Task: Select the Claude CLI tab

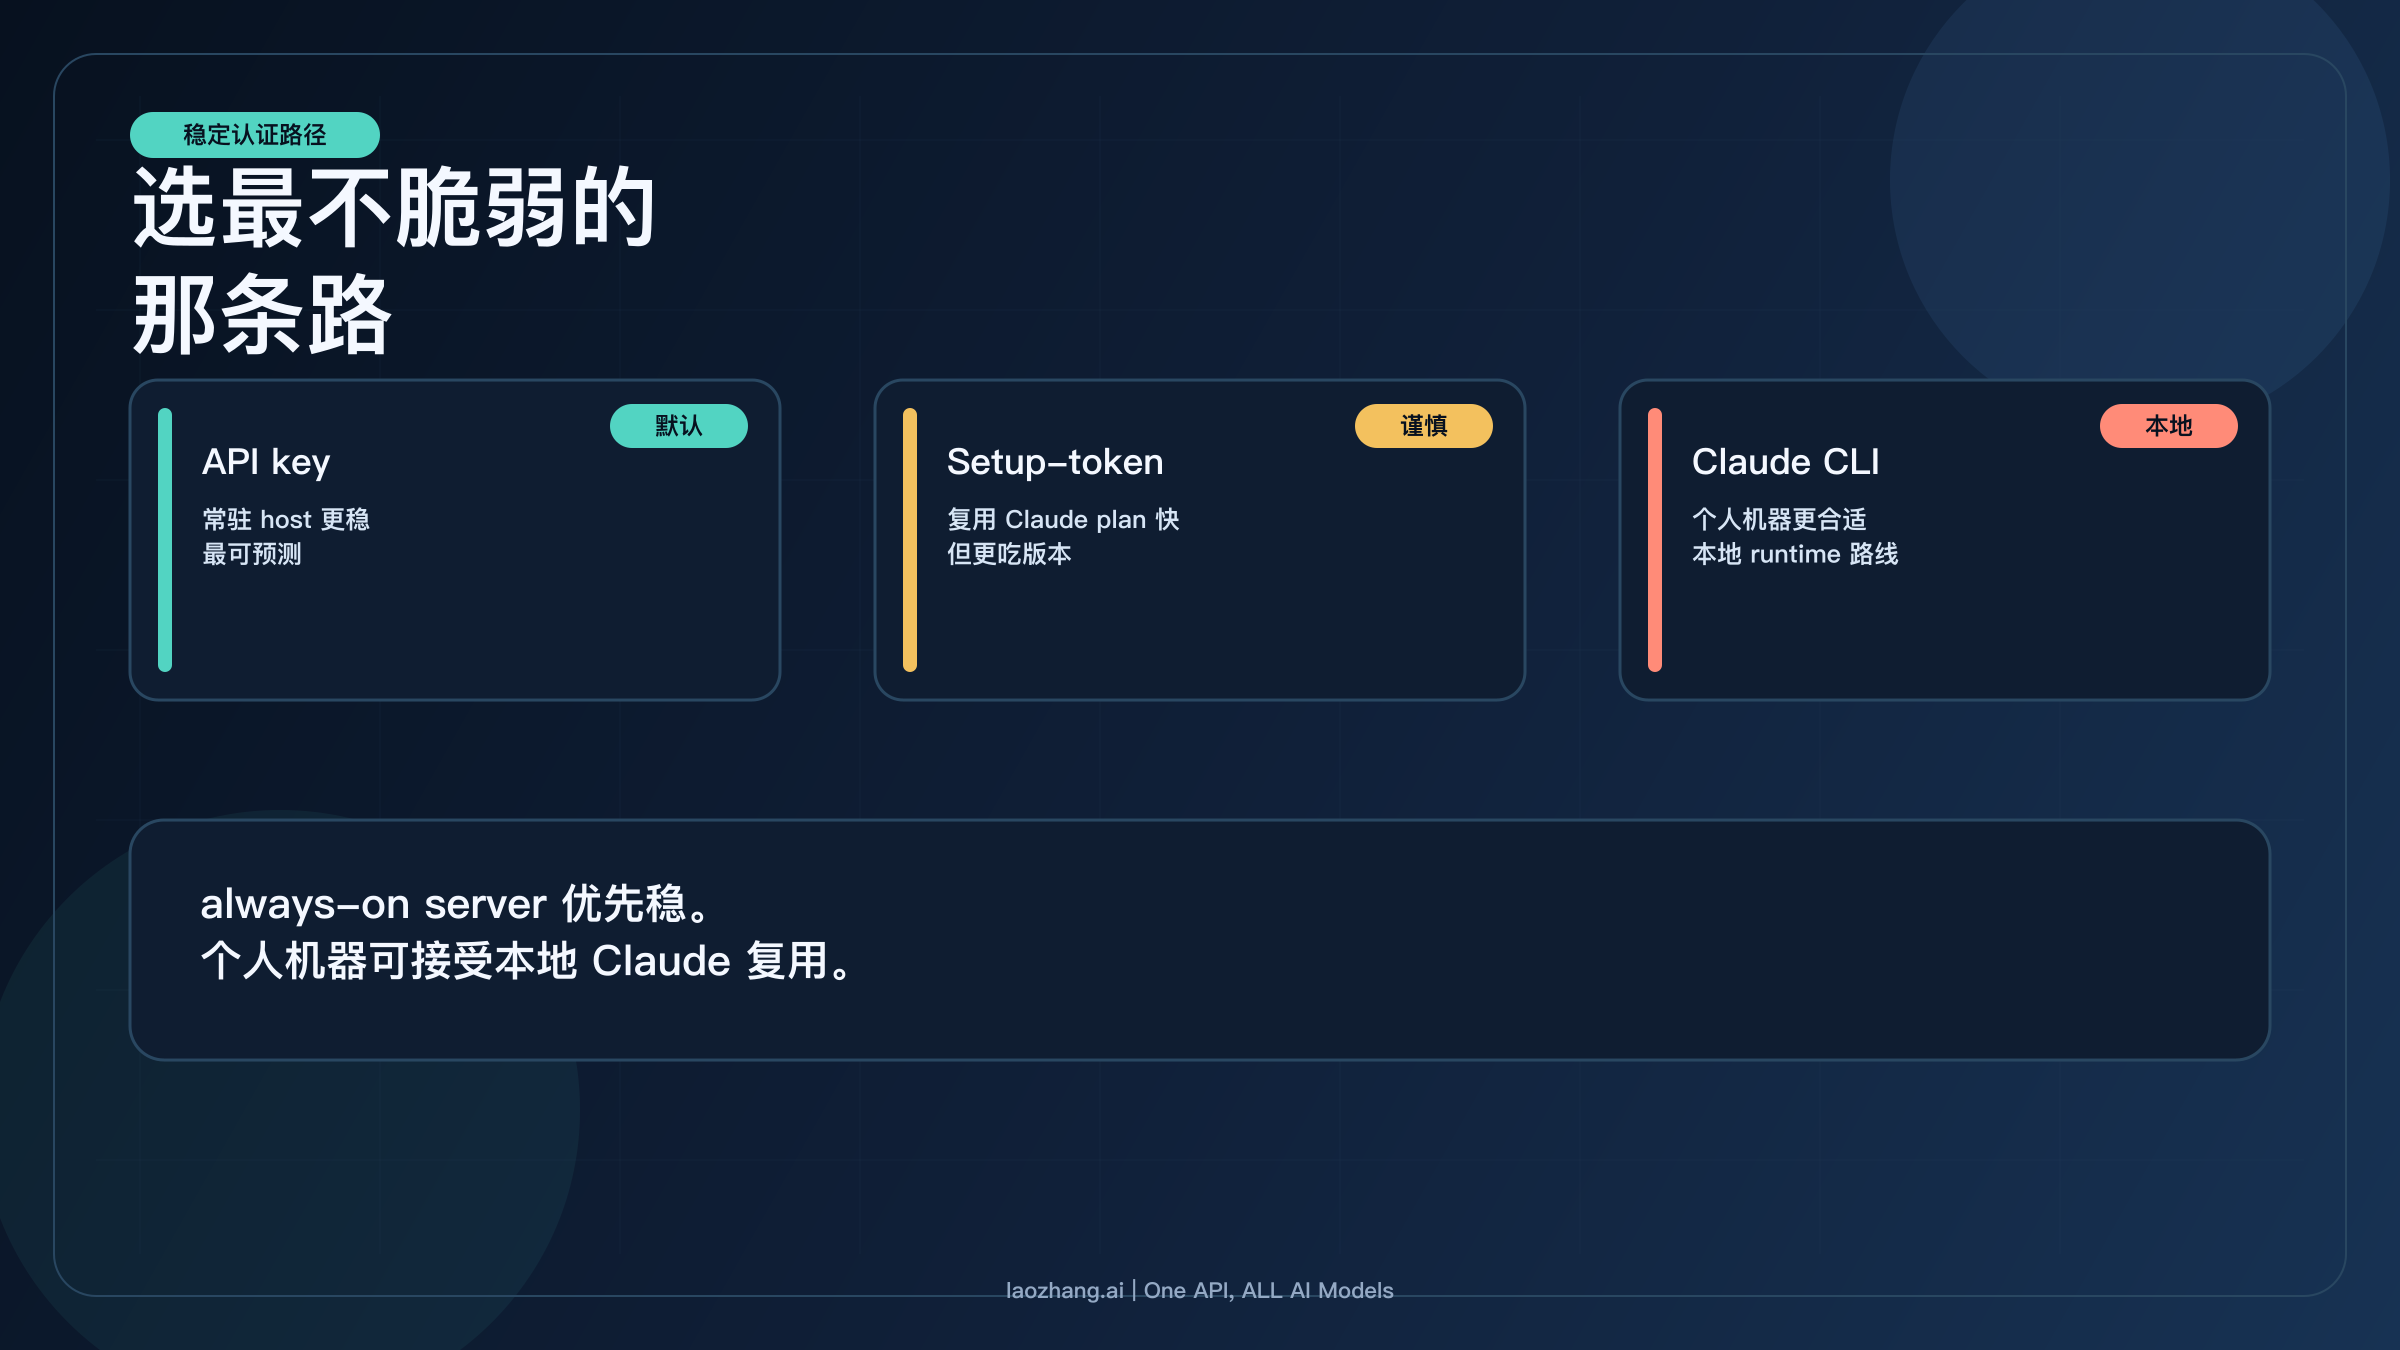Action: coord(1786,462)
